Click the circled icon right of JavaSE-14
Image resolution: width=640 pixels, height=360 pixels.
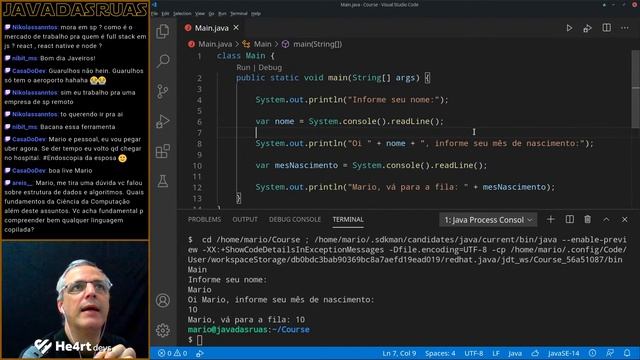click(592, 353)
